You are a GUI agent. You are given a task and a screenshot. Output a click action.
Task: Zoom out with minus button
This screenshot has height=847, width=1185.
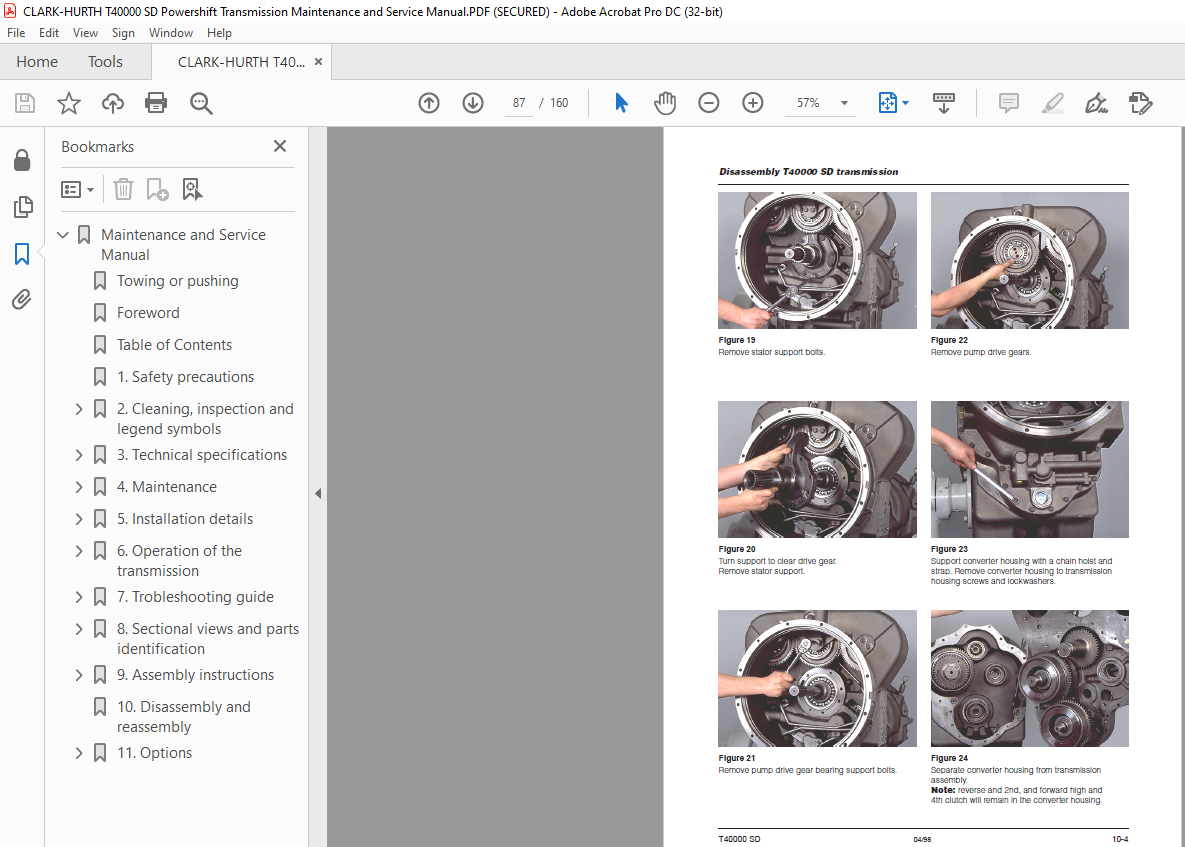(x=709, y=103)
